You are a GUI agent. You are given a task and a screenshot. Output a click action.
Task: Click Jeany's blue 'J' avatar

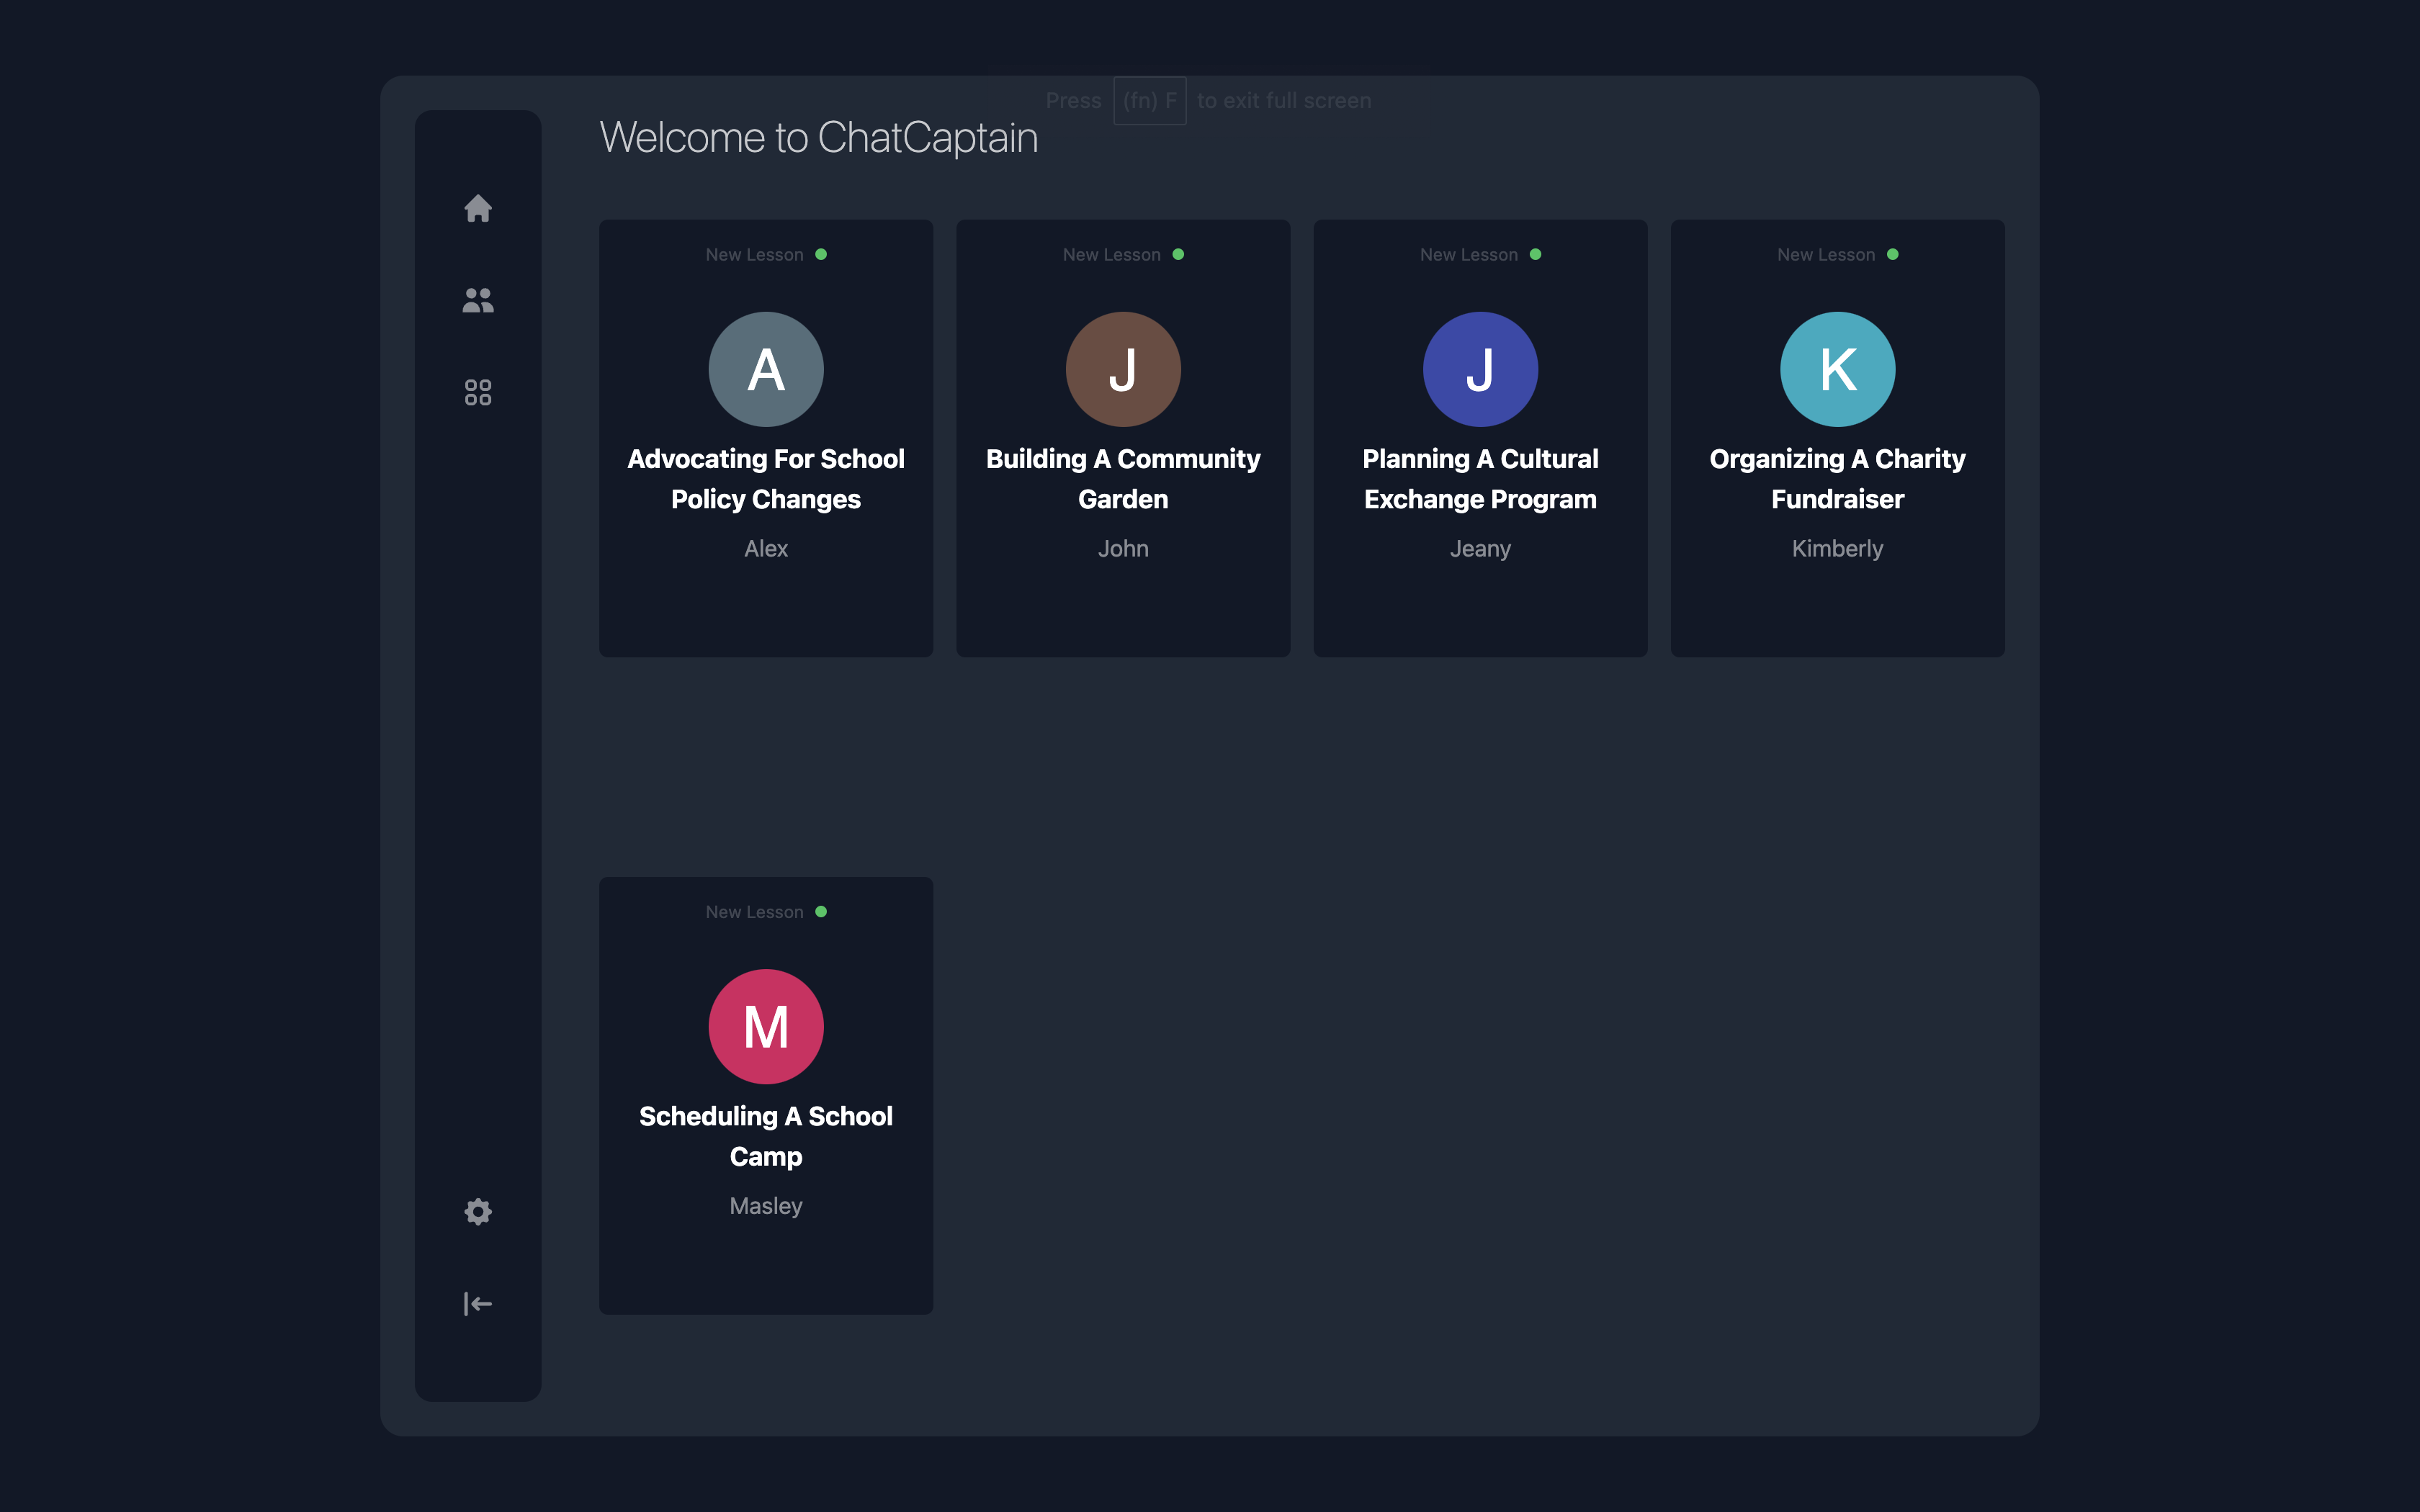(x=1480, y=369)
